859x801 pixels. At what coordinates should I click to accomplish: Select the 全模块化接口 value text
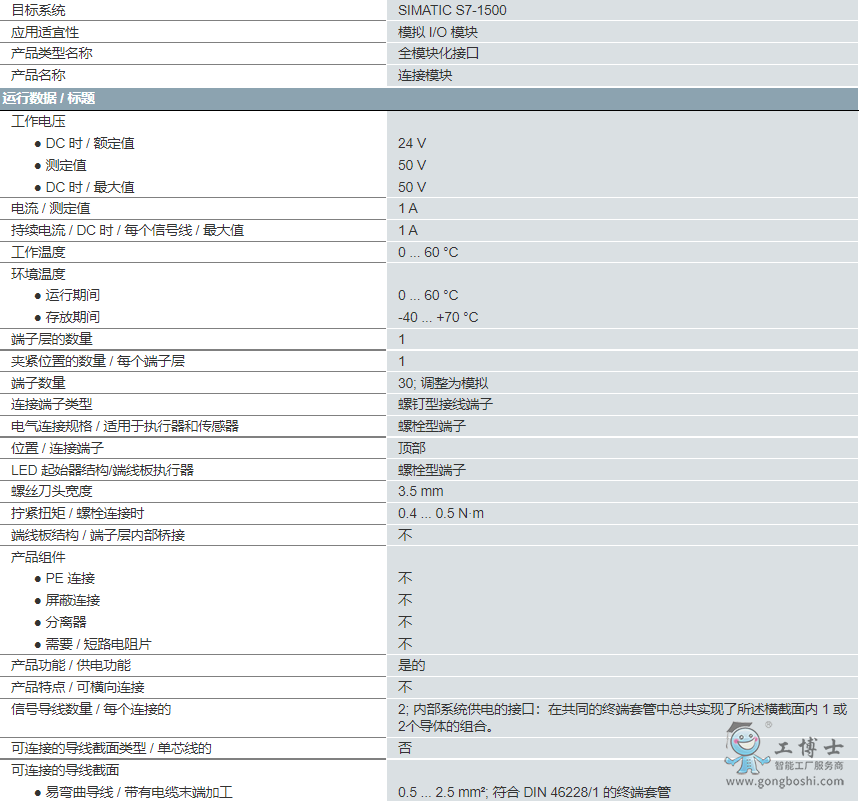(438, 53)
